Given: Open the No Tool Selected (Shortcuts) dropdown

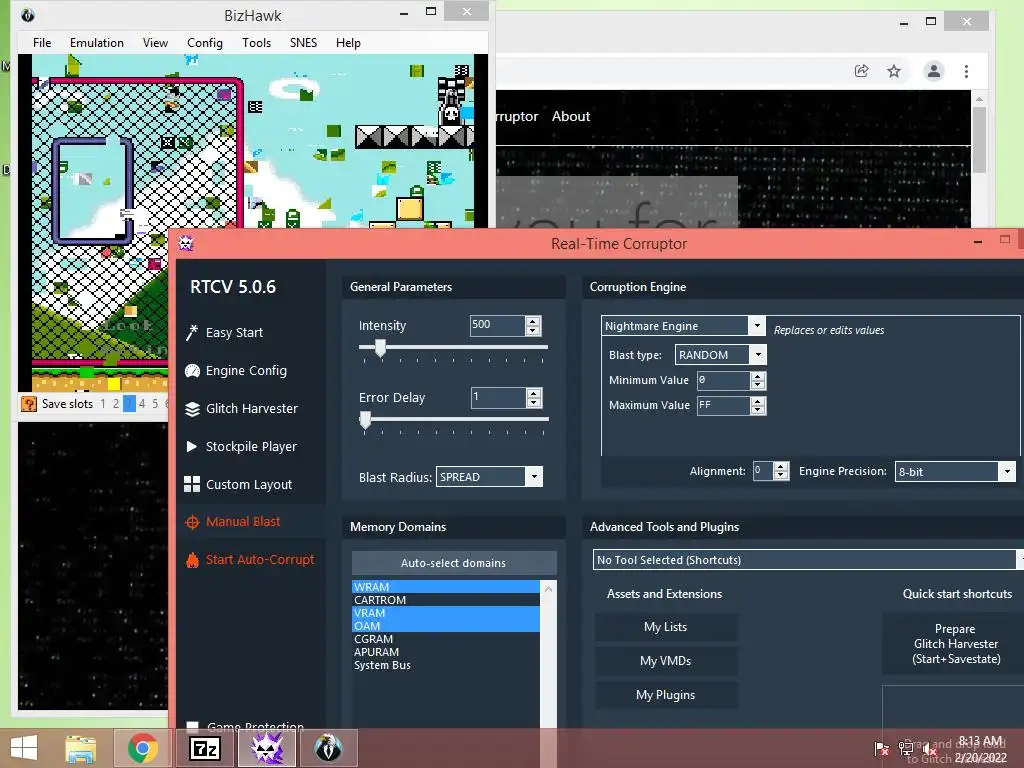Looking at the screenshot, I should click(1019, 560).
